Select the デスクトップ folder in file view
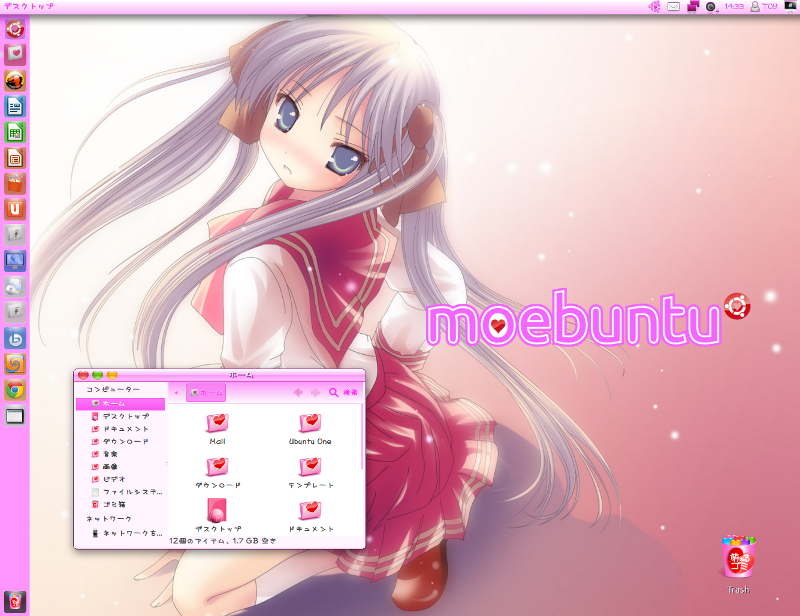 (218, 515)
